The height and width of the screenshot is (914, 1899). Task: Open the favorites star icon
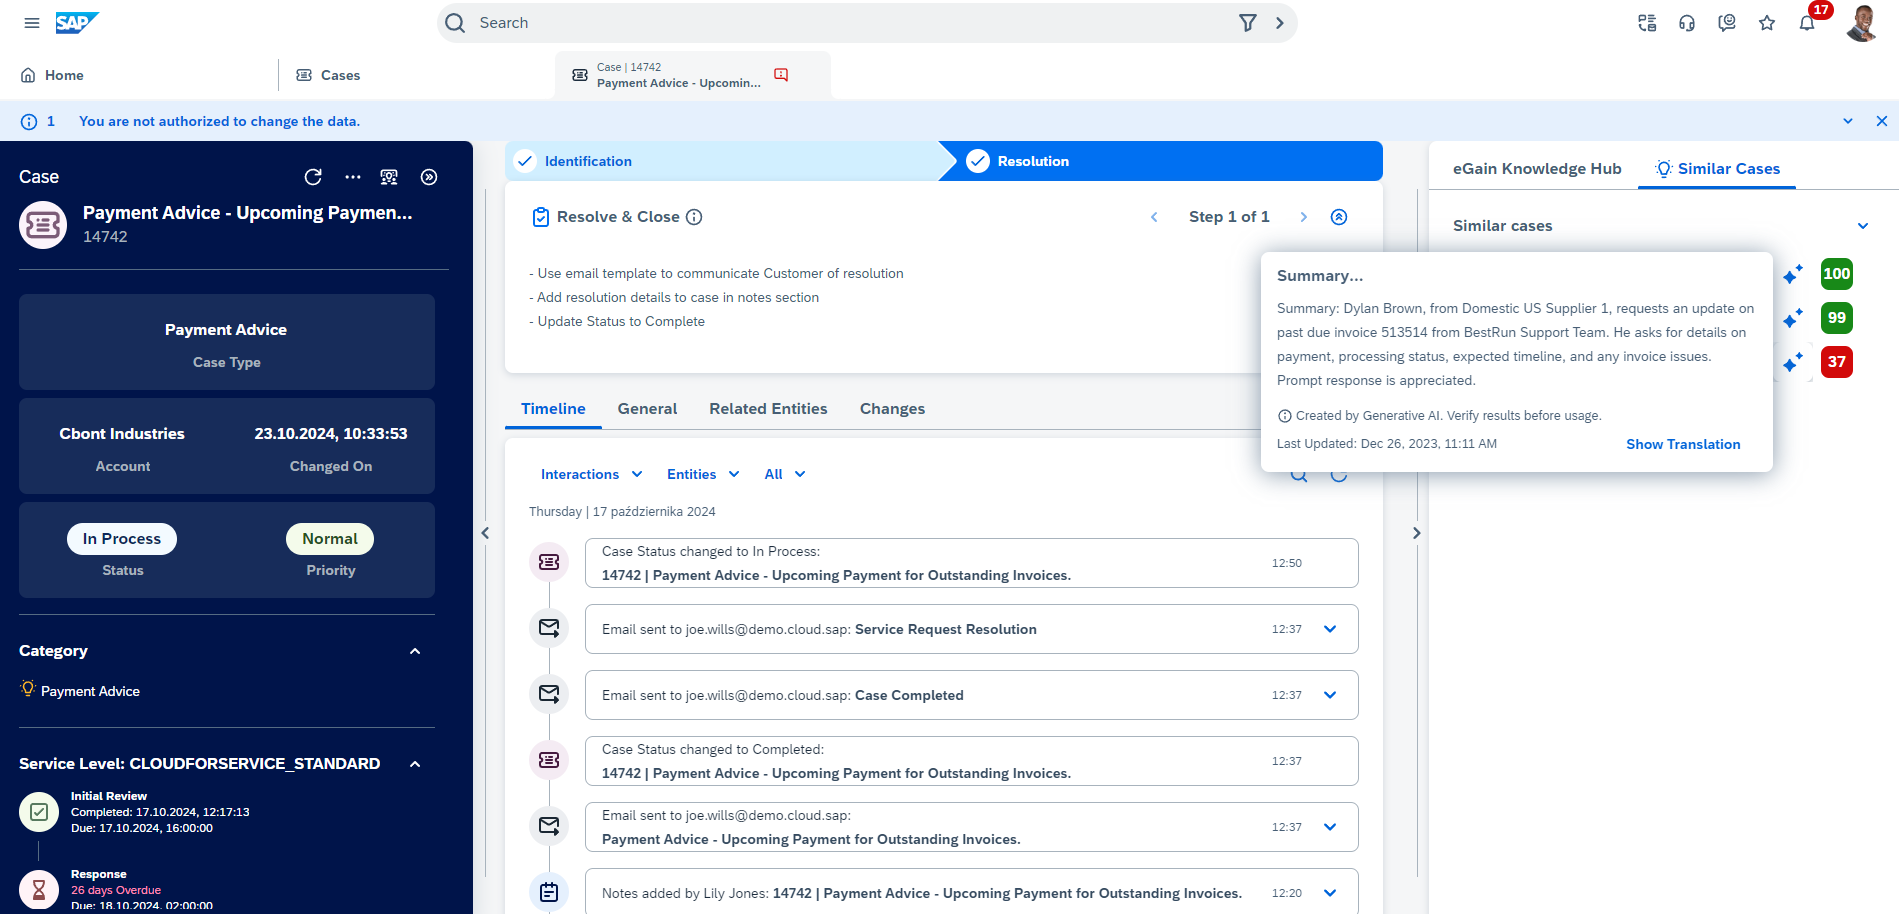coord(1767,23)
